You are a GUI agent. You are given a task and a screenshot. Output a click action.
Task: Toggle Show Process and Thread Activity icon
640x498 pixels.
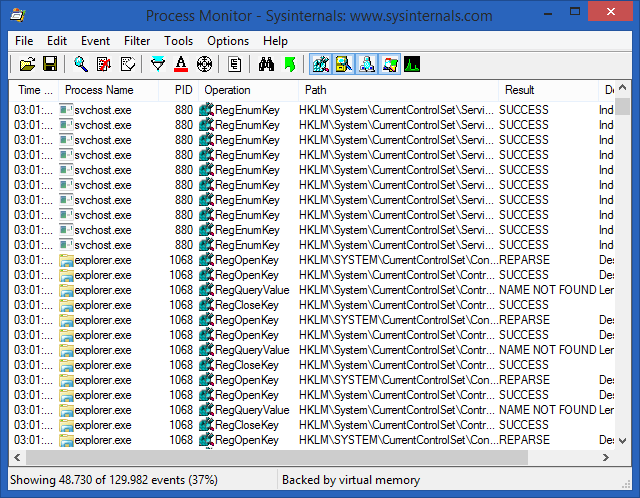point(390,64)
